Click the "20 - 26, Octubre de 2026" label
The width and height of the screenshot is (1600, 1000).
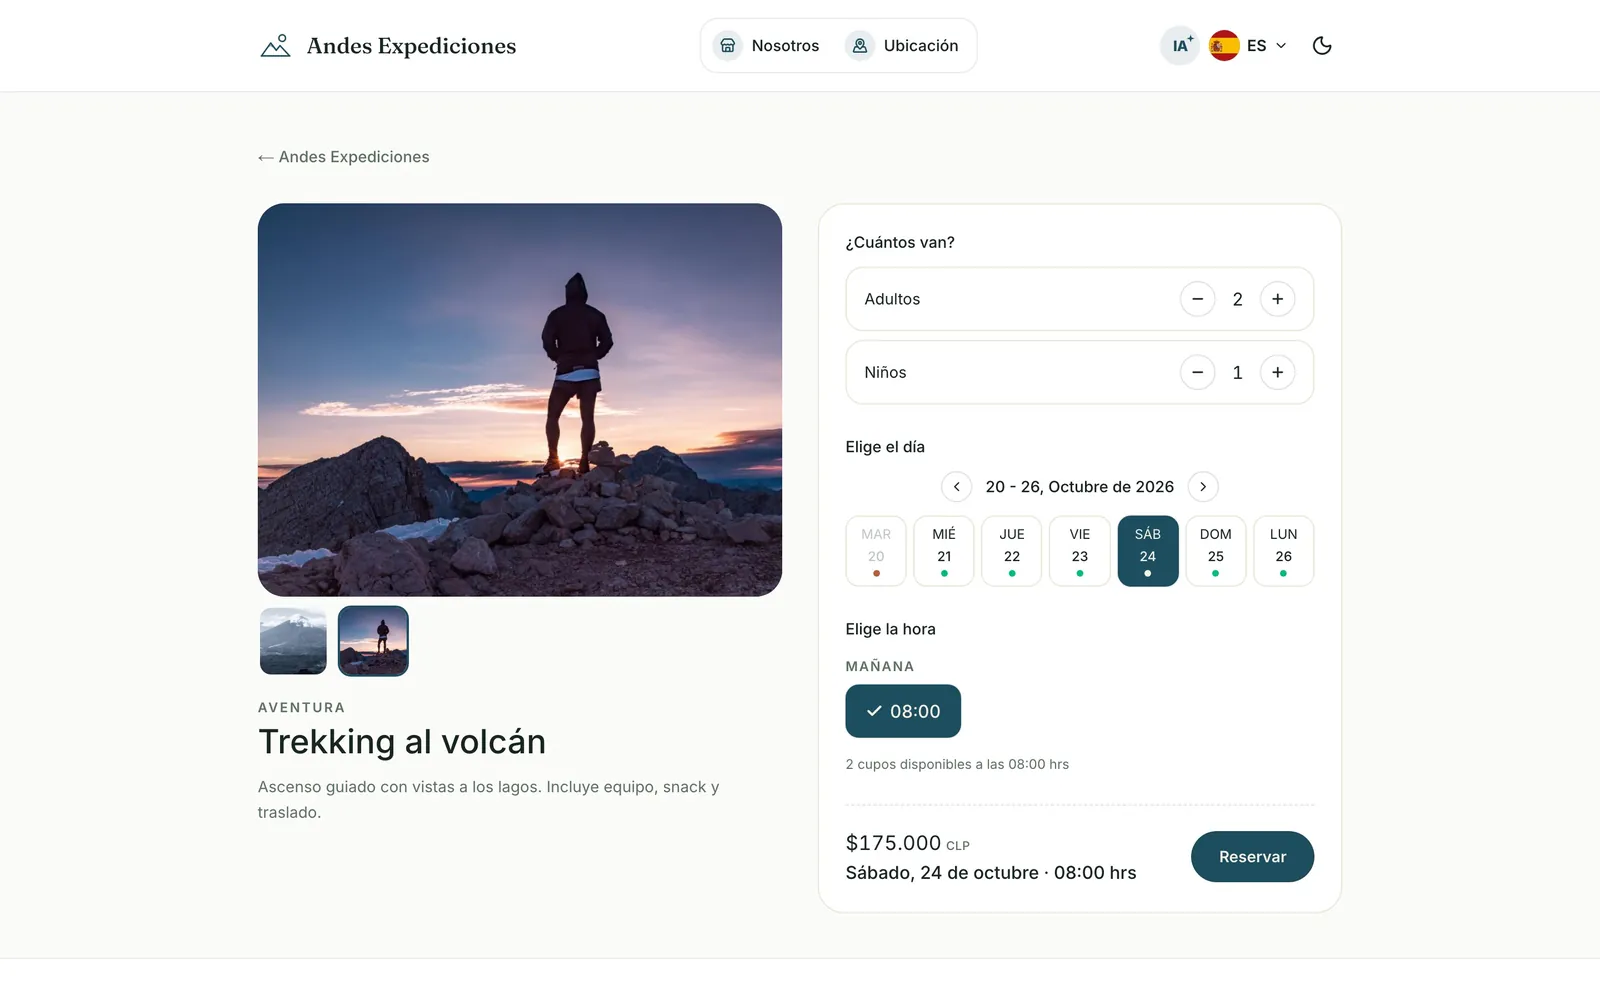pyautogui.click(x=1080, y=487)
